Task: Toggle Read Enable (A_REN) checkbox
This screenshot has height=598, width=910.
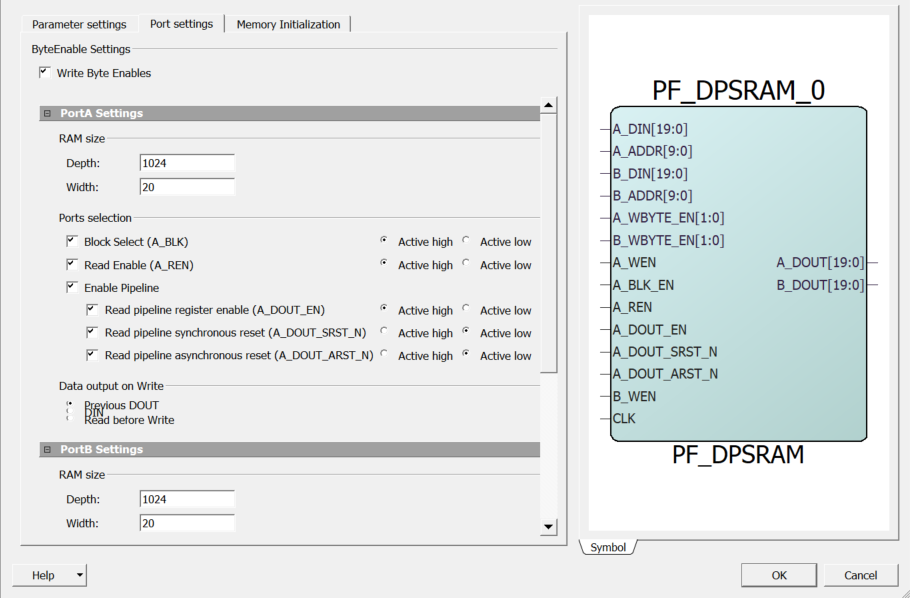Action: (72, 265)
